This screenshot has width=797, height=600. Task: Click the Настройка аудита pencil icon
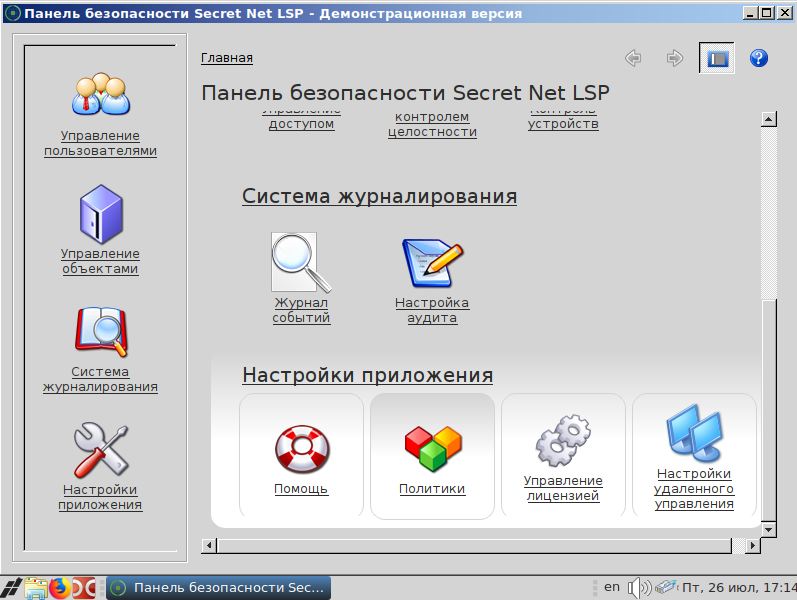432,263
